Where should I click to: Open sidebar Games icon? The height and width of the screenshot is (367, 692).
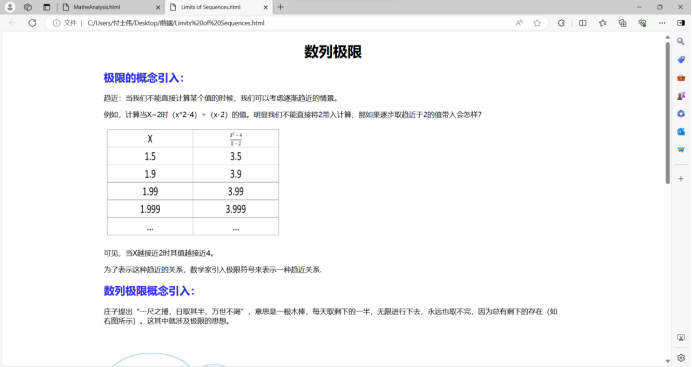681,96
